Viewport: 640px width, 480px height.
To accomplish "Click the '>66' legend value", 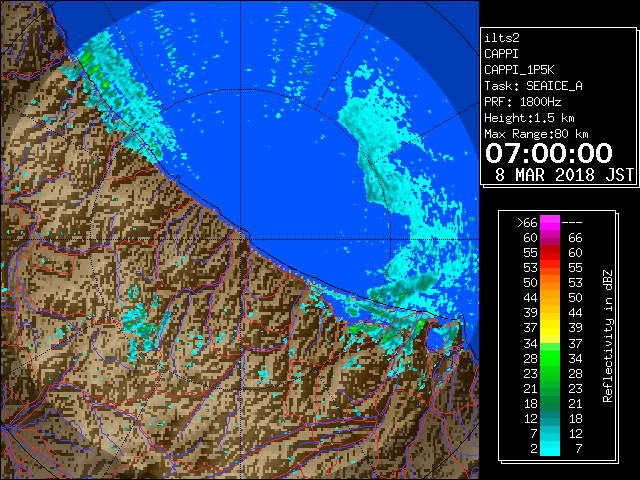I will [x=527, y=223].
